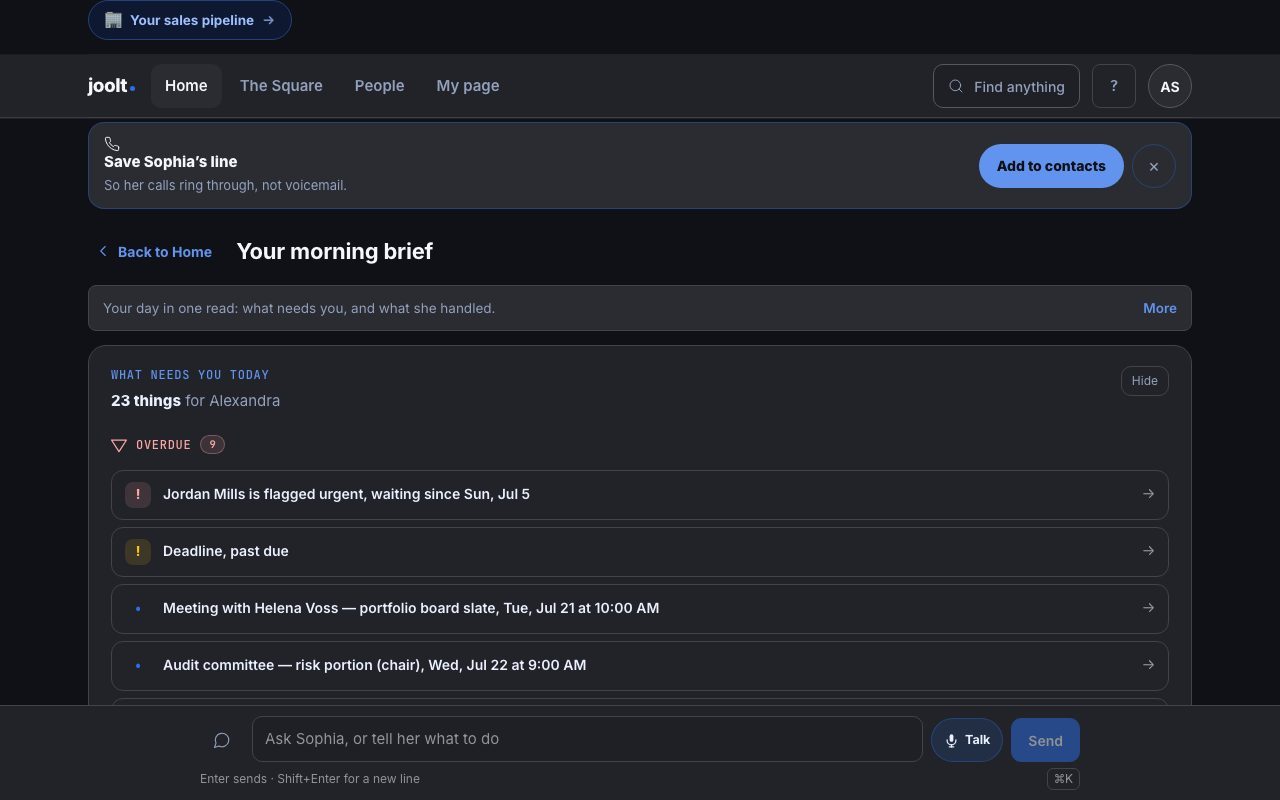Open Audit committee risk portion item
The image size is (1280, 800).
[x=640, y=666]
